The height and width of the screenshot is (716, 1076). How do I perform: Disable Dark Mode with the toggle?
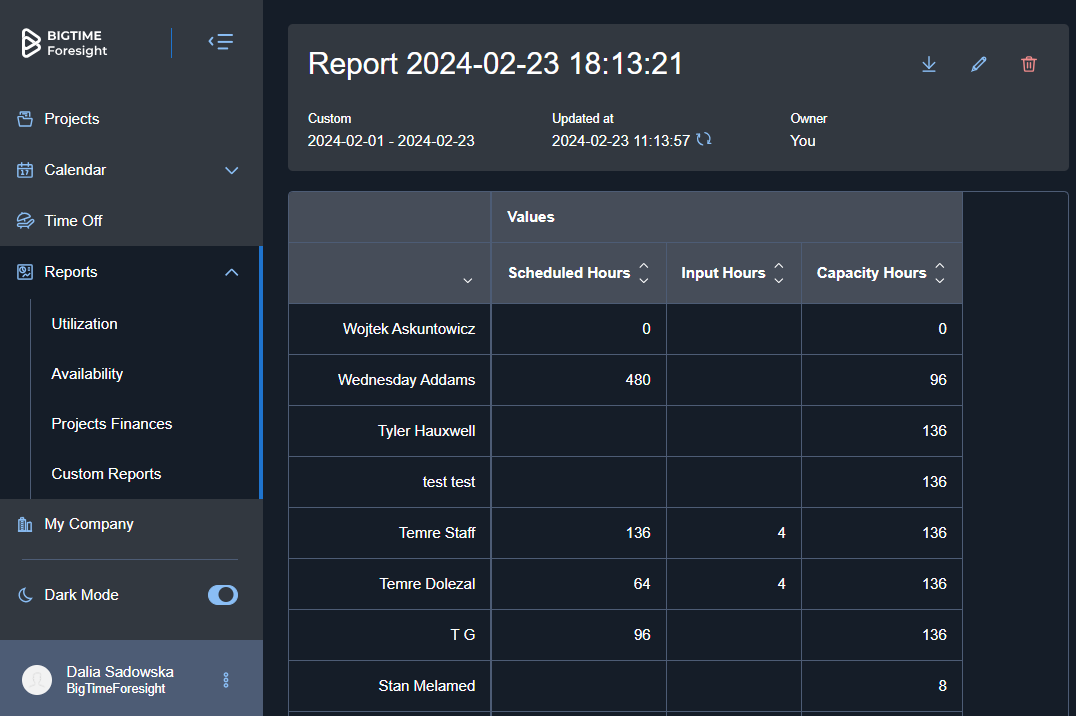(222, 595)
